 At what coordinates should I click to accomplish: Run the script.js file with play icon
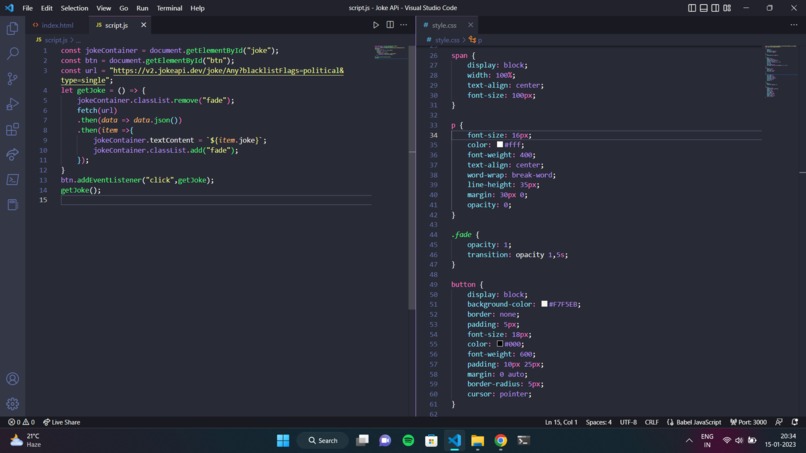coord(376,25)
